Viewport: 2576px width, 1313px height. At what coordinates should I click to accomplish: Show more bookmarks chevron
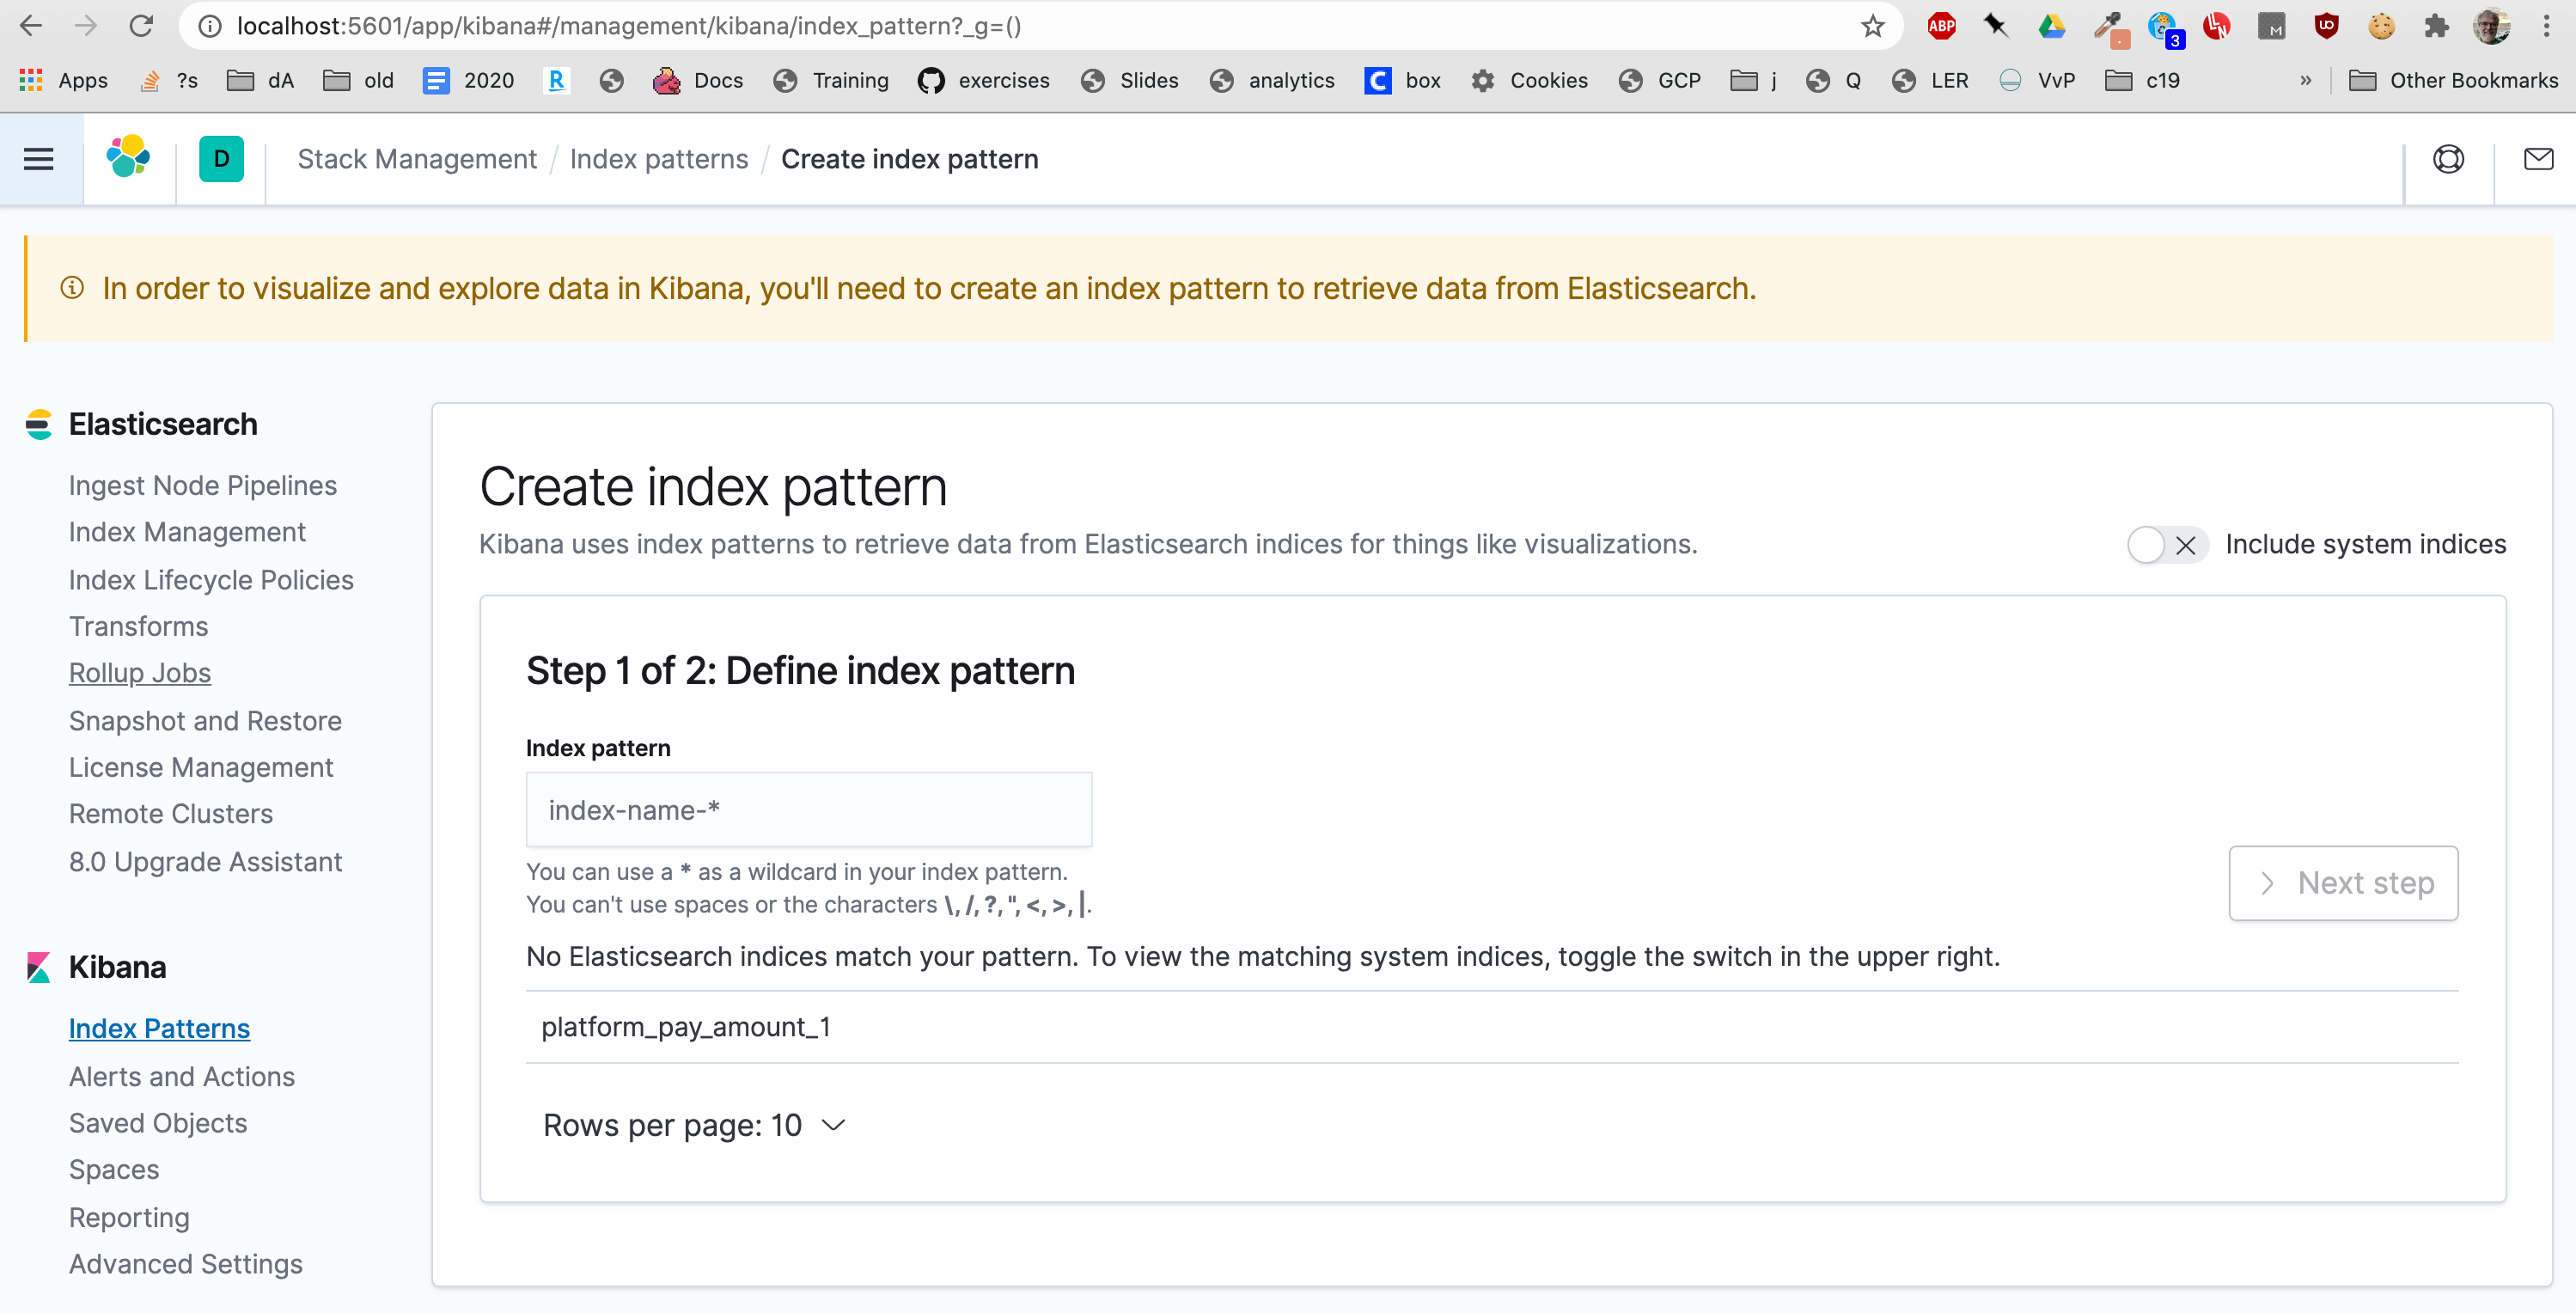[2305, 80]
